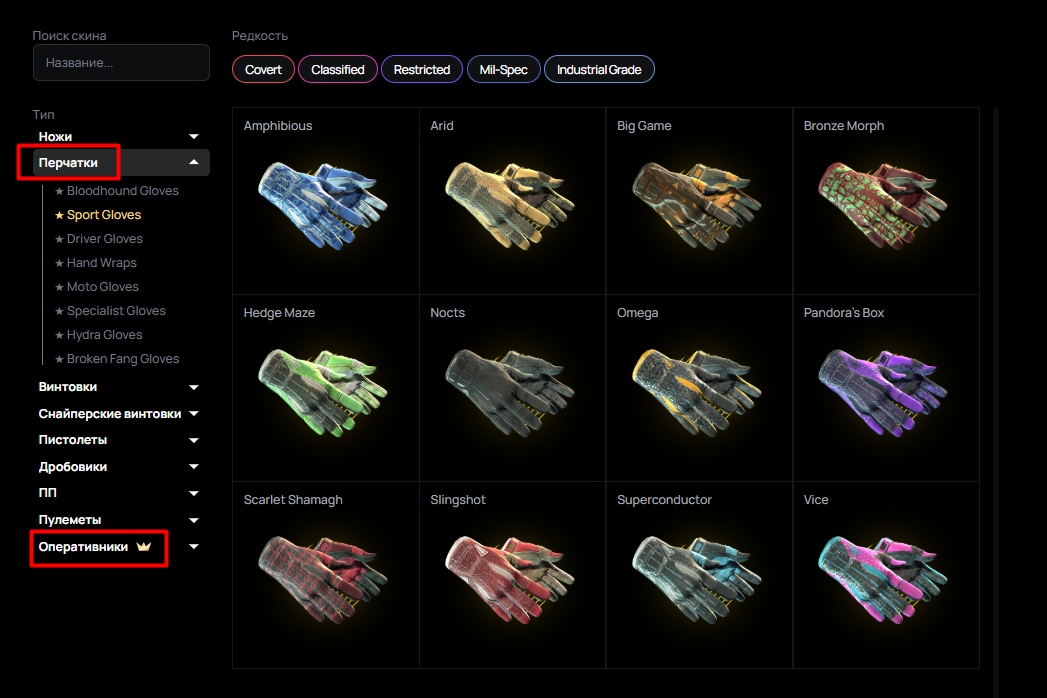
Task: Expand the ПП category arrow
Action: coord(194,494)
